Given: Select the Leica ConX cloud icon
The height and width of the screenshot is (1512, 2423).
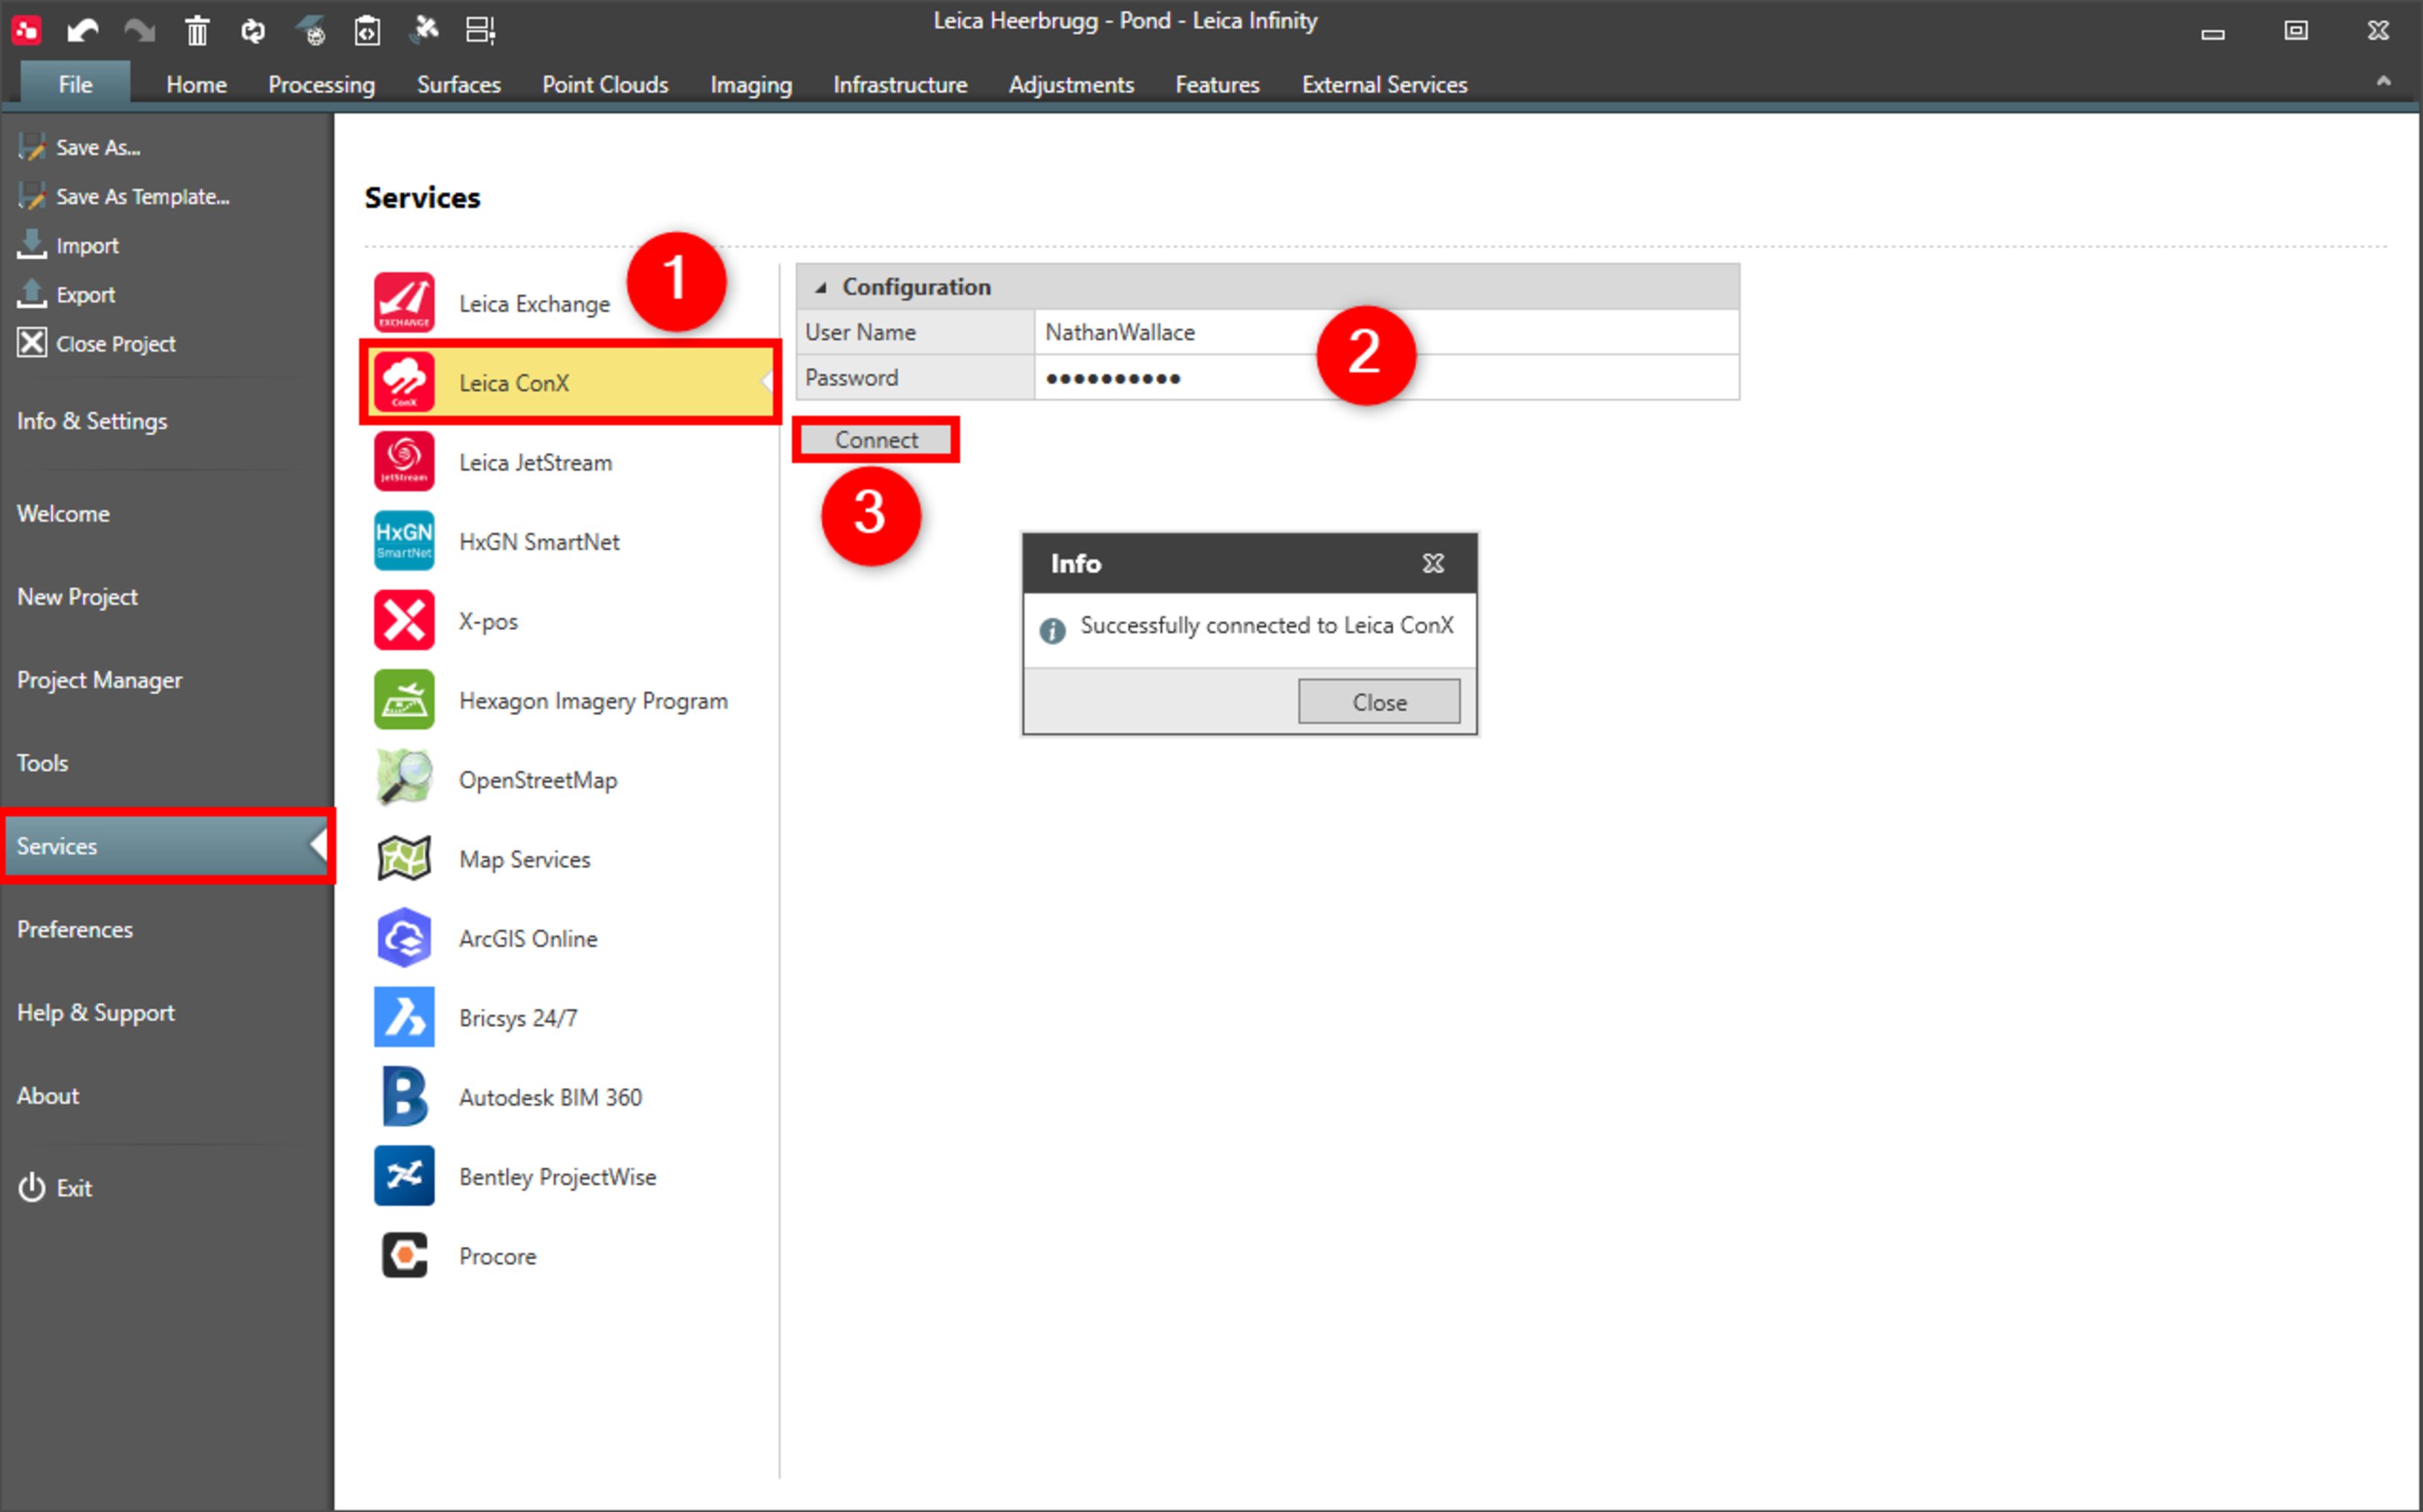Looking at the screenshot, I should 404,382.
